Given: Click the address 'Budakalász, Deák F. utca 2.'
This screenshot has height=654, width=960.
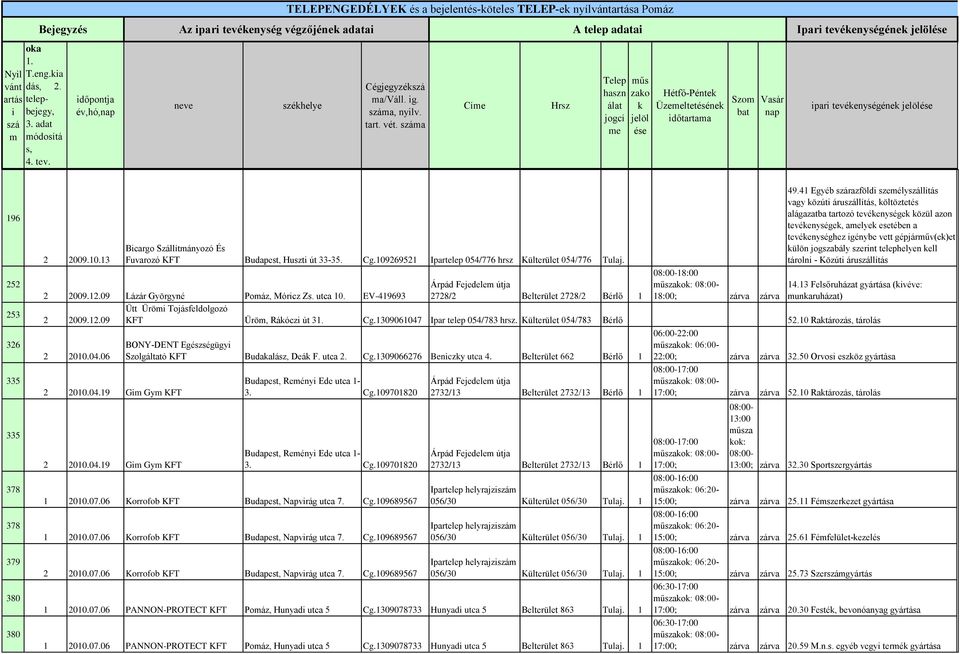Looking at the screenshot, I should pos(296,356).
